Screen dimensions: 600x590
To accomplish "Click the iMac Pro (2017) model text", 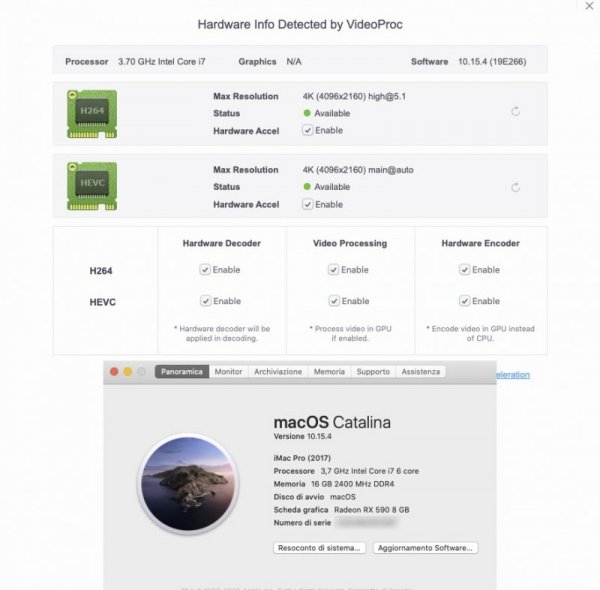I will click(x=302, y=458).
